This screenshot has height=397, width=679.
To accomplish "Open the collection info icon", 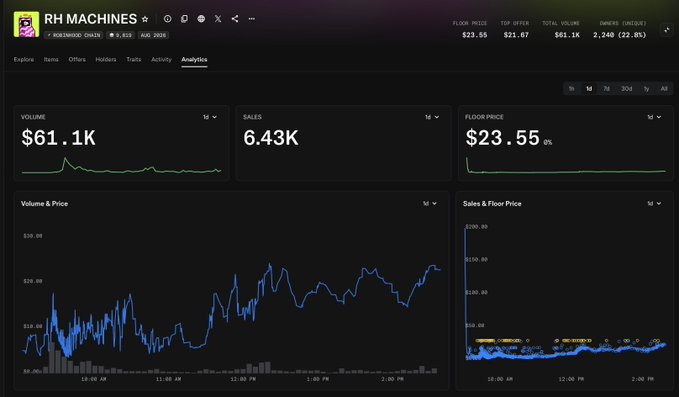I will click(168, 19).
